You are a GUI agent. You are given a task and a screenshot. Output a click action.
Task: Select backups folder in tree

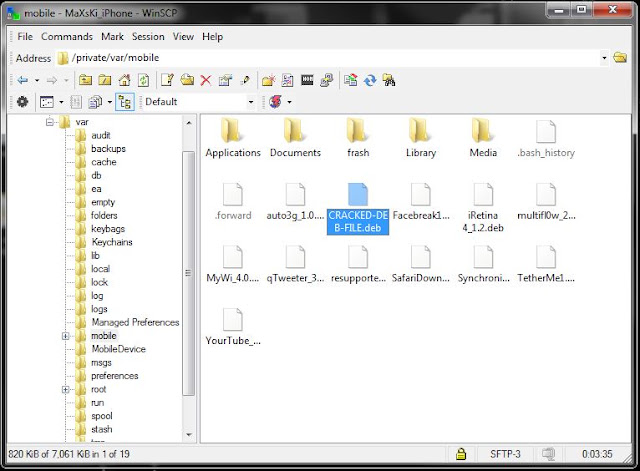[108, 149]
